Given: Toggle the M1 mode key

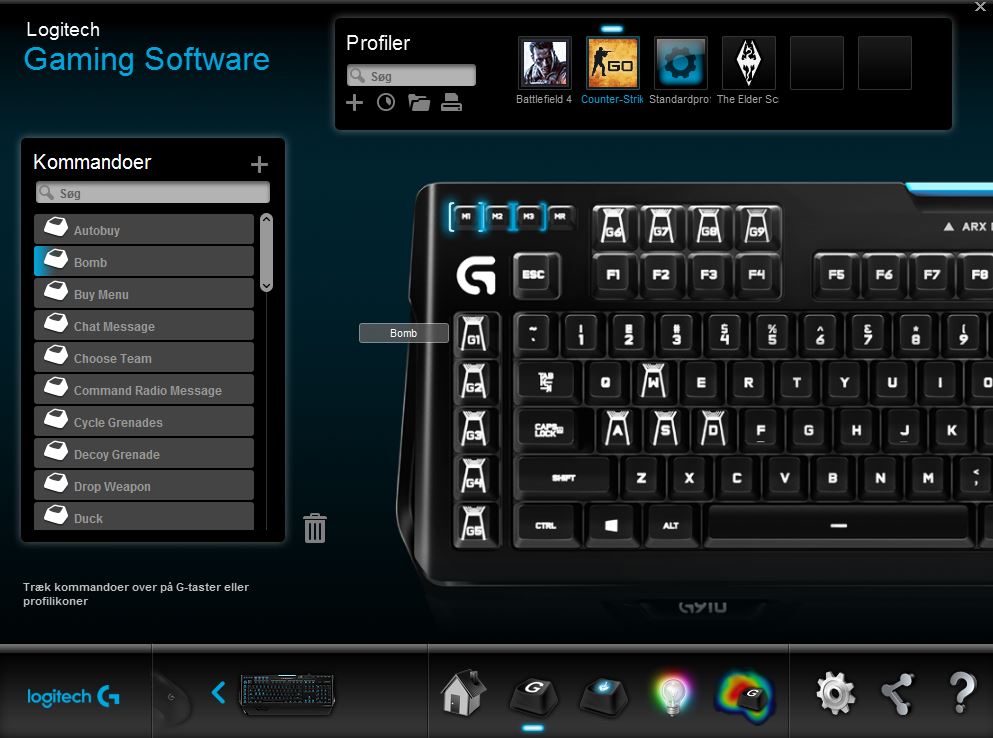Looking at the screenshot, I should (x=466, y=217).
